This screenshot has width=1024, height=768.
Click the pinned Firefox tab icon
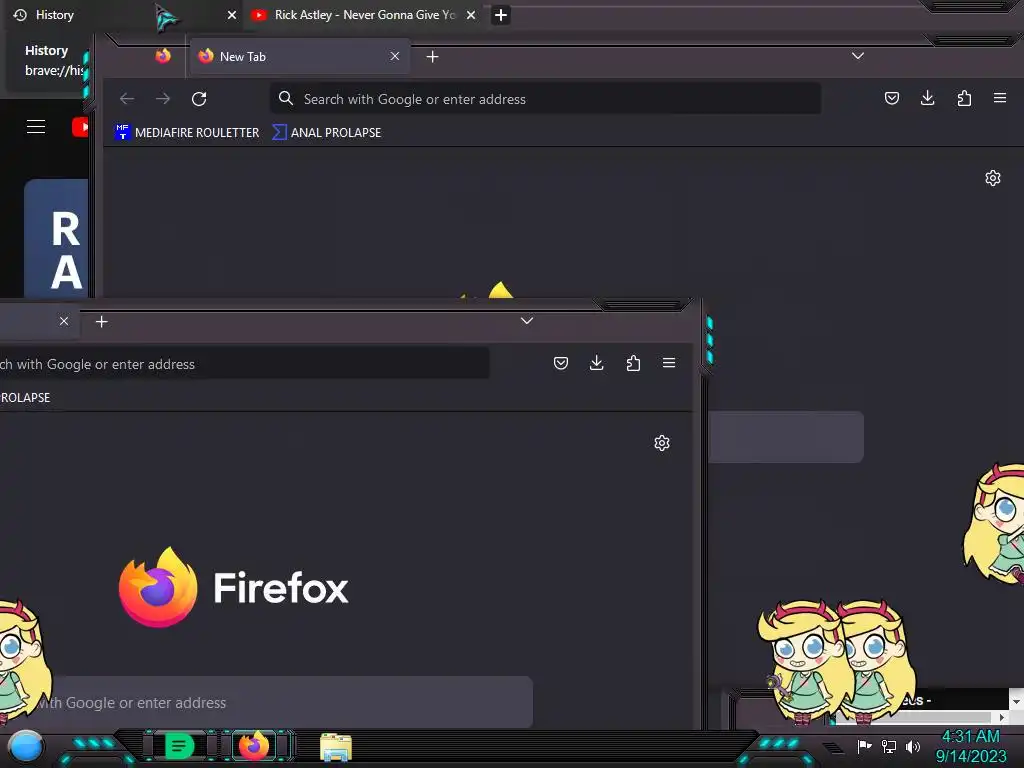163,56
